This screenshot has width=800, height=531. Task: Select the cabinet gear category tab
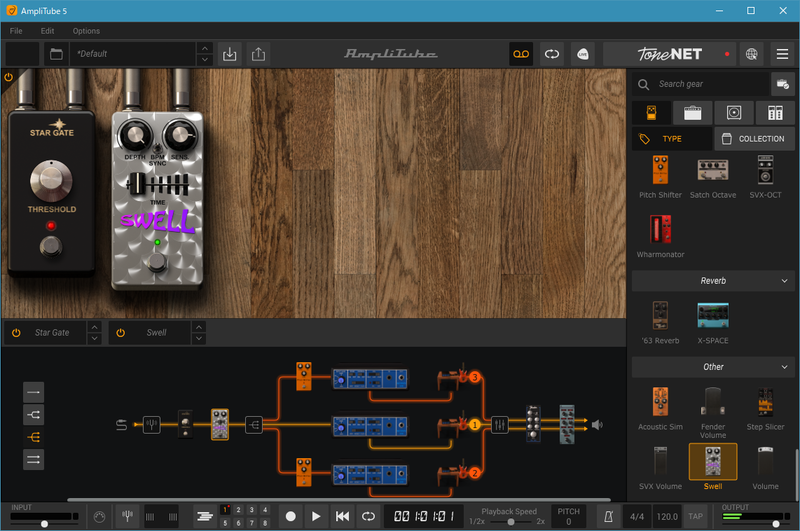pos(734,113)
